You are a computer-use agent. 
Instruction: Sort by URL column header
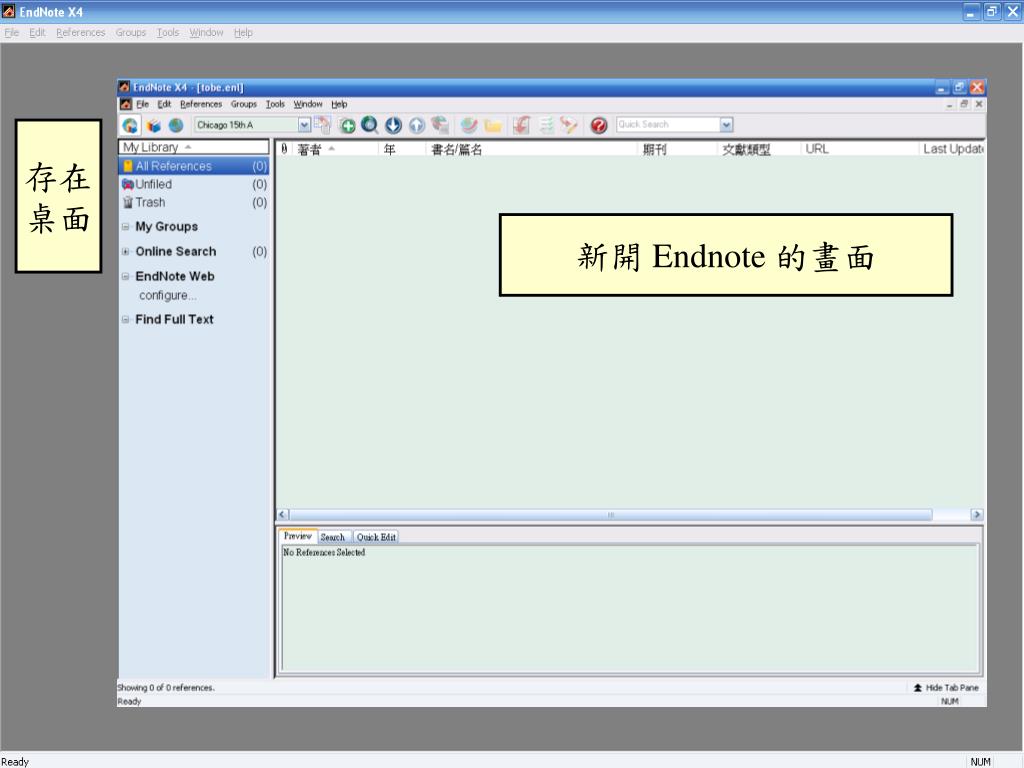tap(859, 149)
